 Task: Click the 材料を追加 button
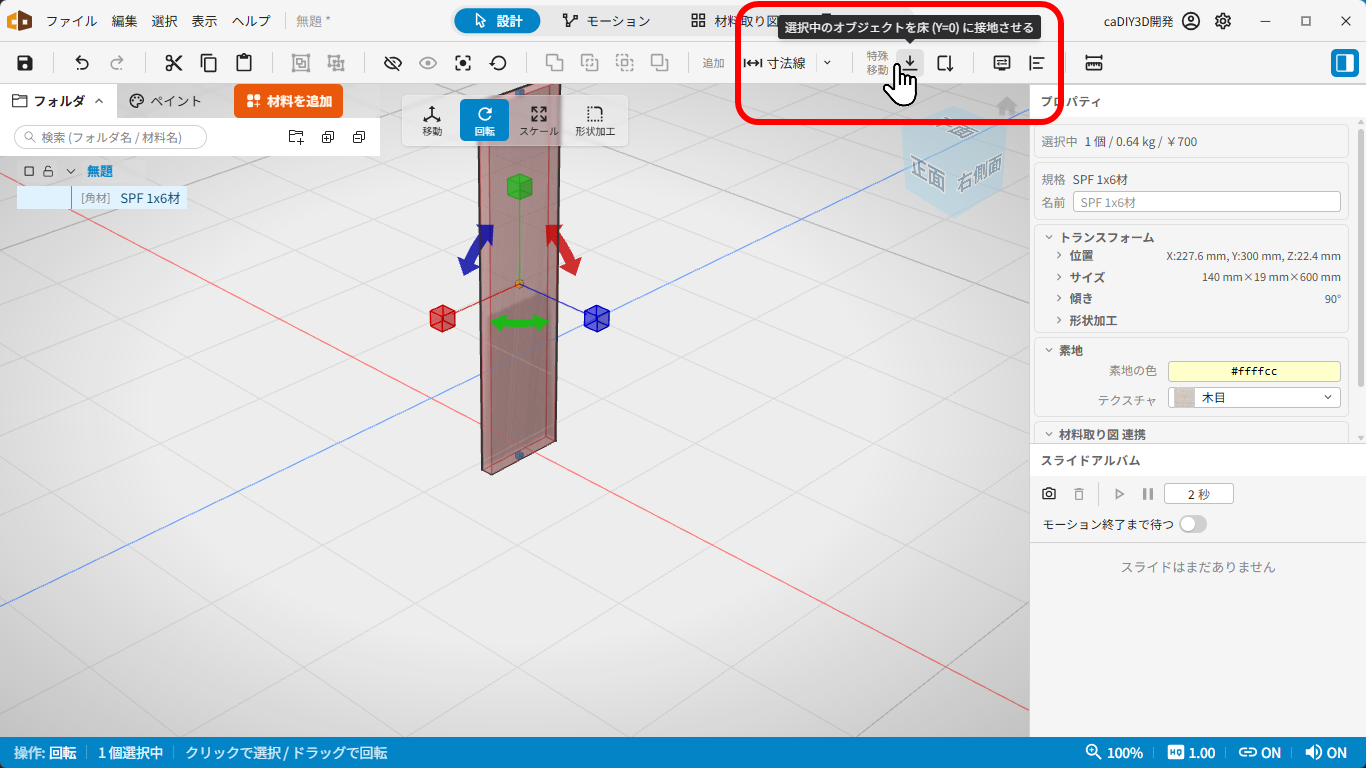[x=289, y=101]
